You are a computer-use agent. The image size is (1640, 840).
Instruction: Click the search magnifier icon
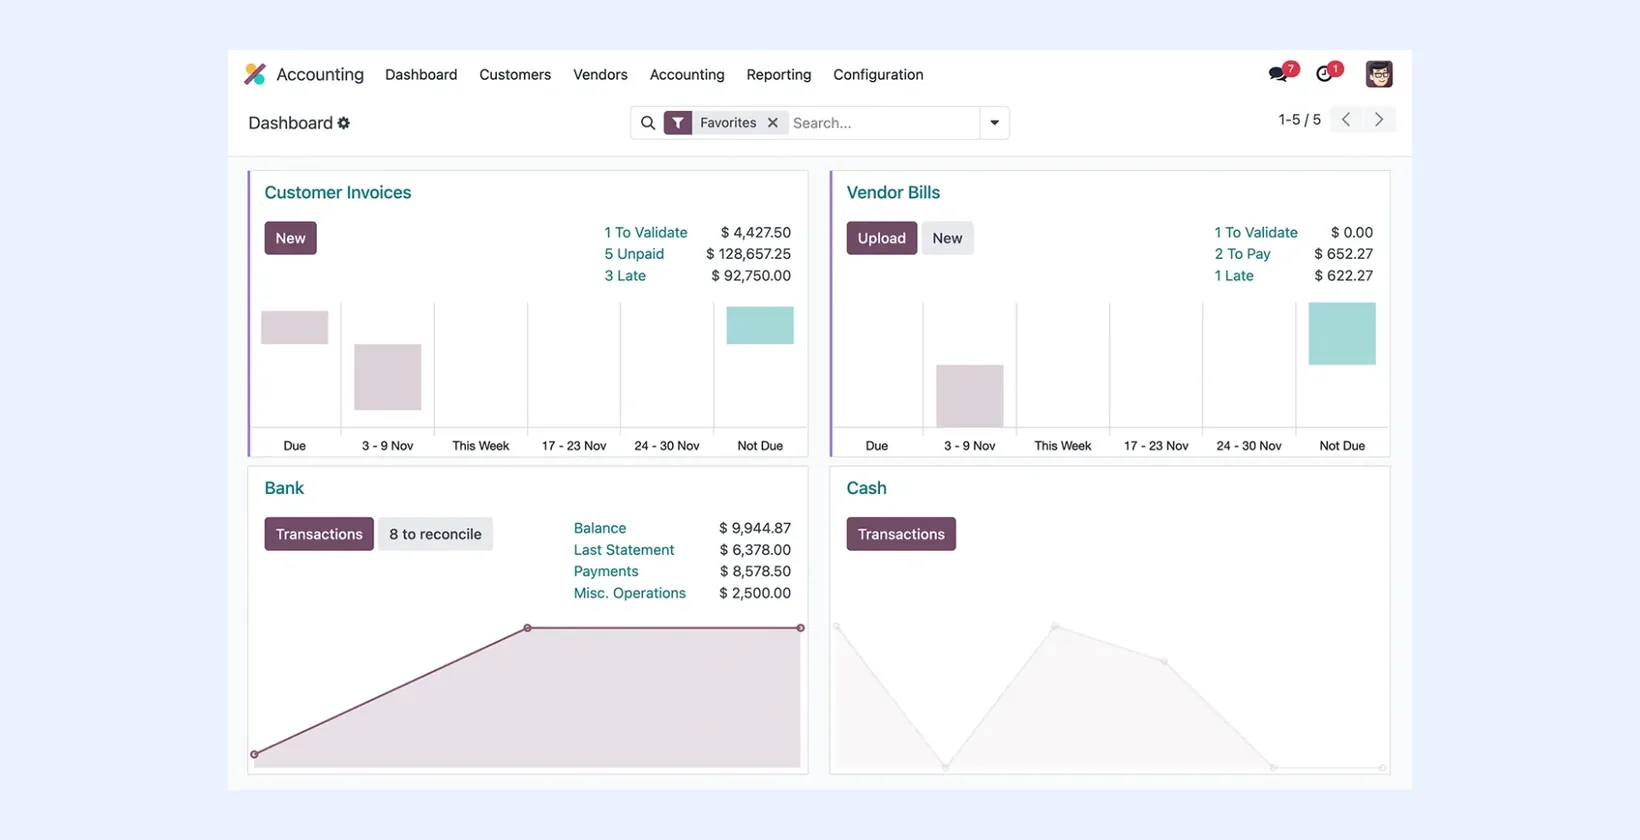click(648, 123)
